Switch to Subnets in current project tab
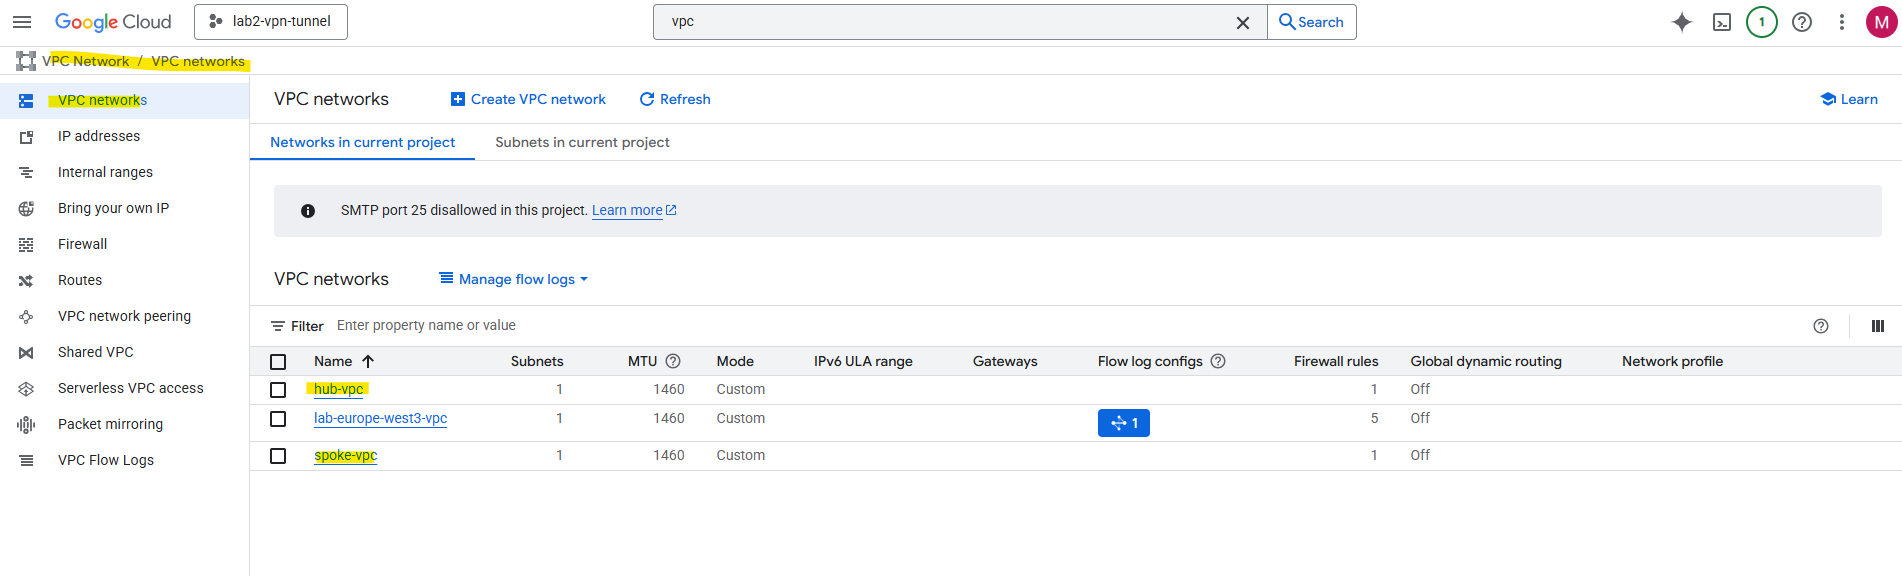Image resolution: width=1902 pixels, height=576 pixels. 582,142
